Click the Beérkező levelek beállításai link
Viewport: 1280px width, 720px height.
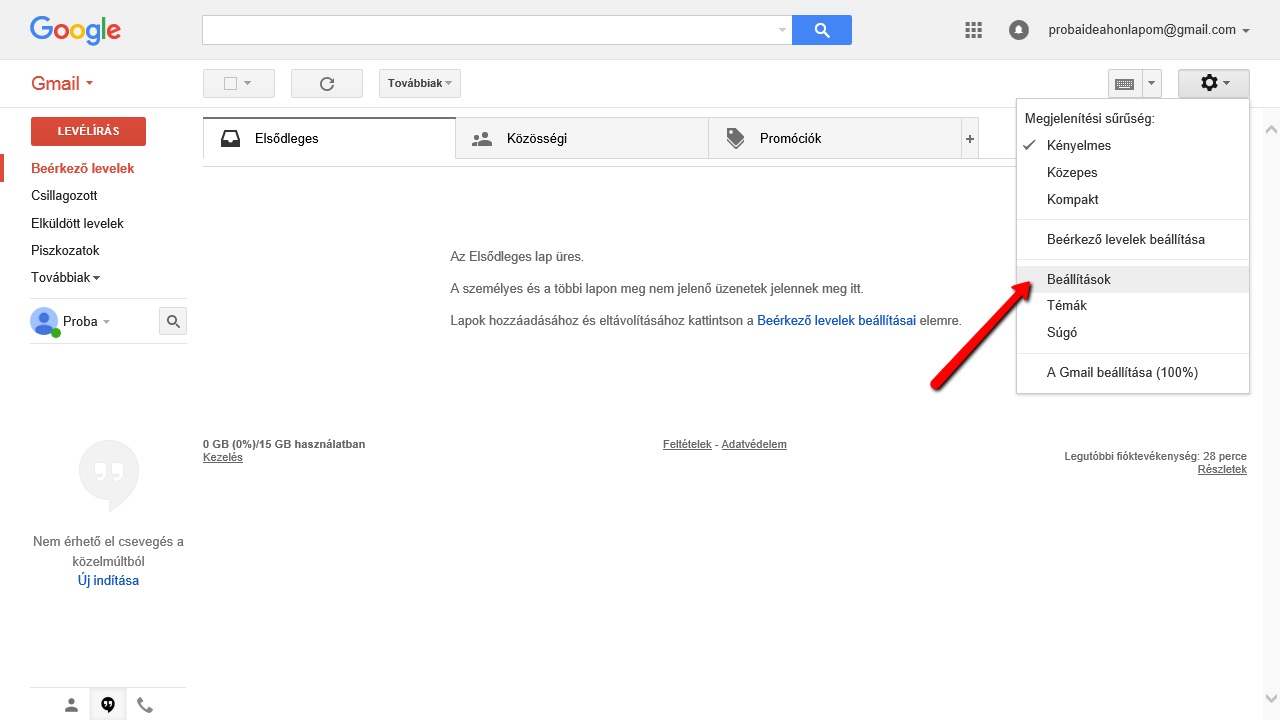[836, 321]
